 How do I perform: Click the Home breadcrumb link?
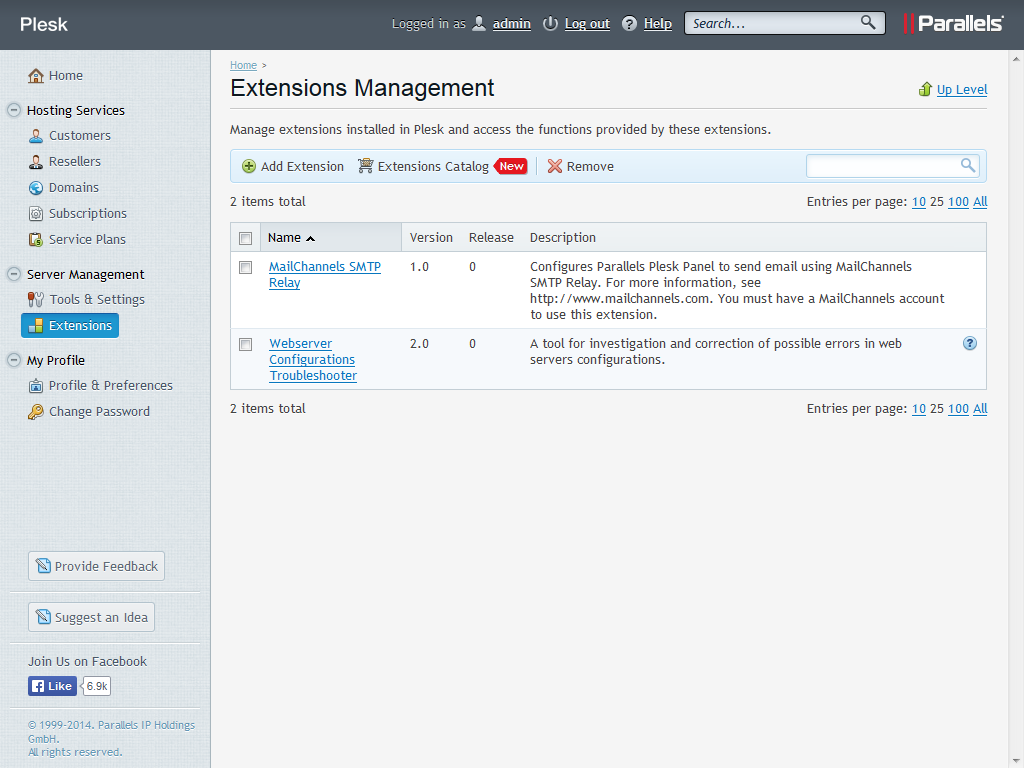(x=244, y=65)
